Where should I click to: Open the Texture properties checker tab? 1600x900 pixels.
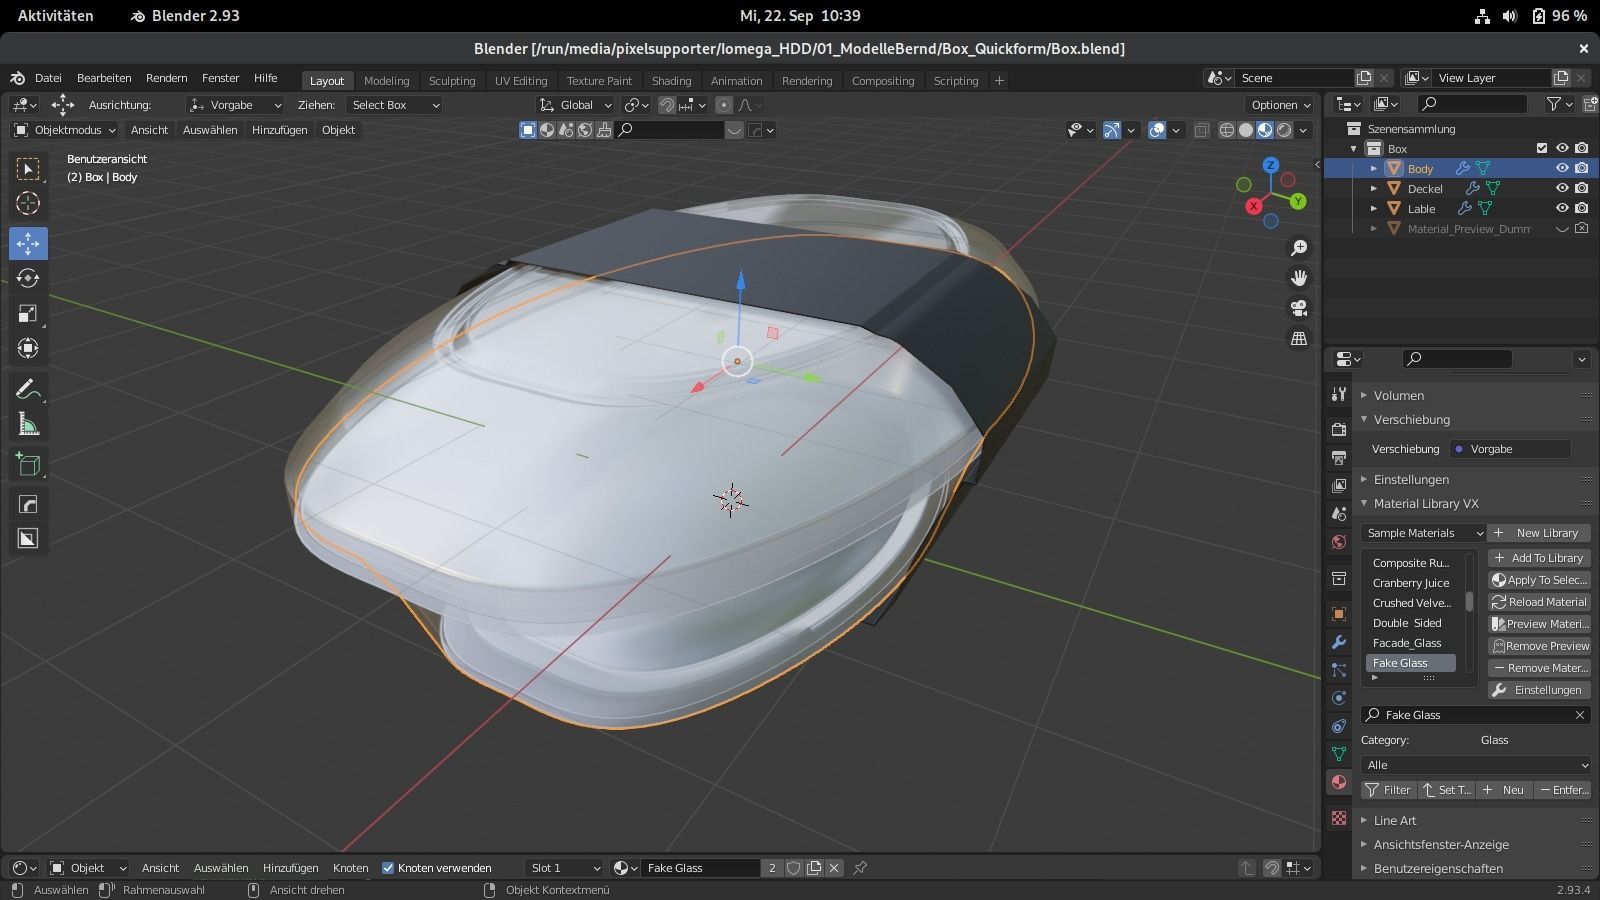pyautogui.click(x=1339, y=818)
